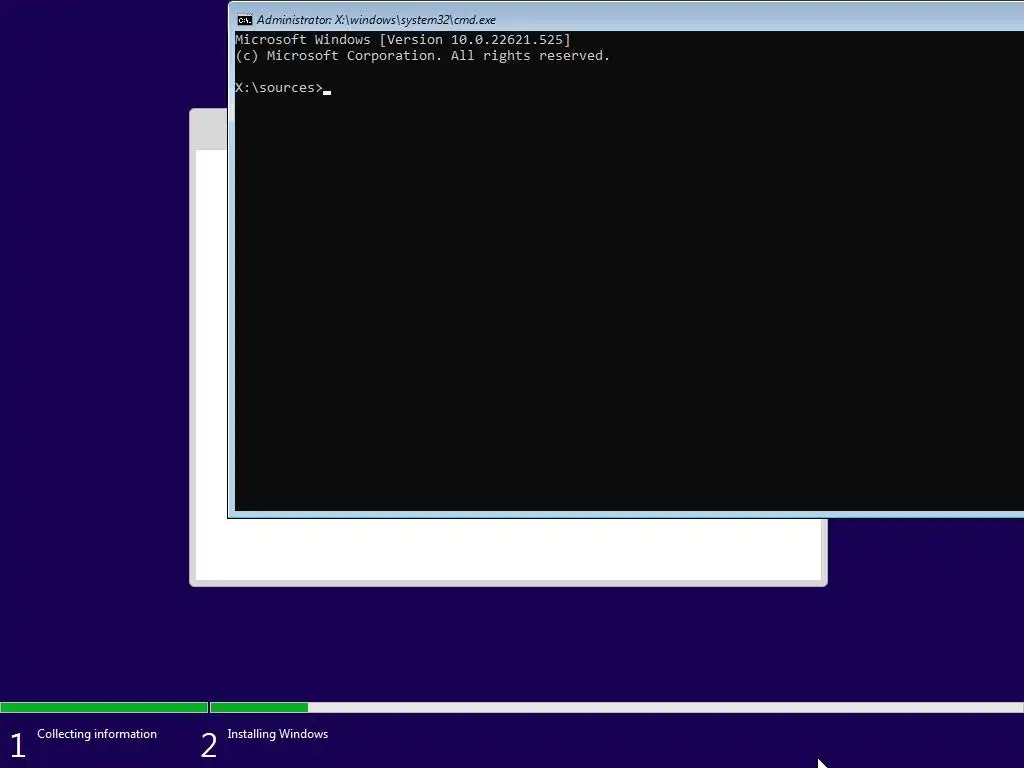Screen dimensions: 1024x768
Task: Click the Installing Windows progress bar
Action: pos(616,707)
